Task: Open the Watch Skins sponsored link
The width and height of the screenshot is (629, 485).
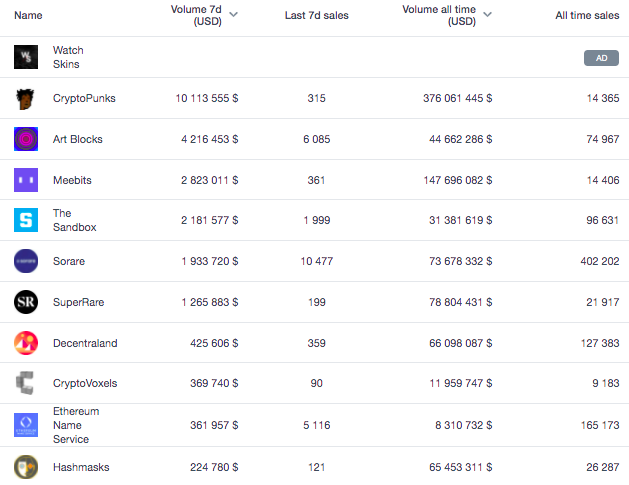Action: (68, 57)
